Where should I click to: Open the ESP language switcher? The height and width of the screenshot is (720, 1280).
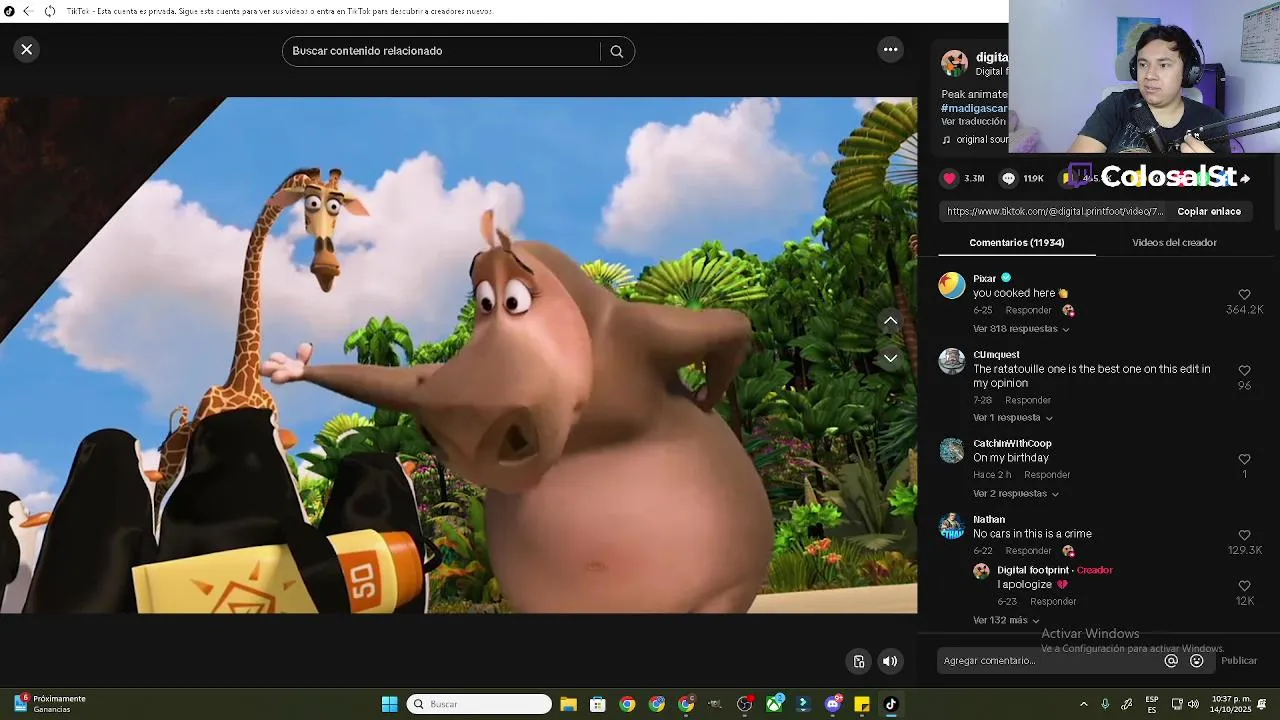[x=1152, y=704]
